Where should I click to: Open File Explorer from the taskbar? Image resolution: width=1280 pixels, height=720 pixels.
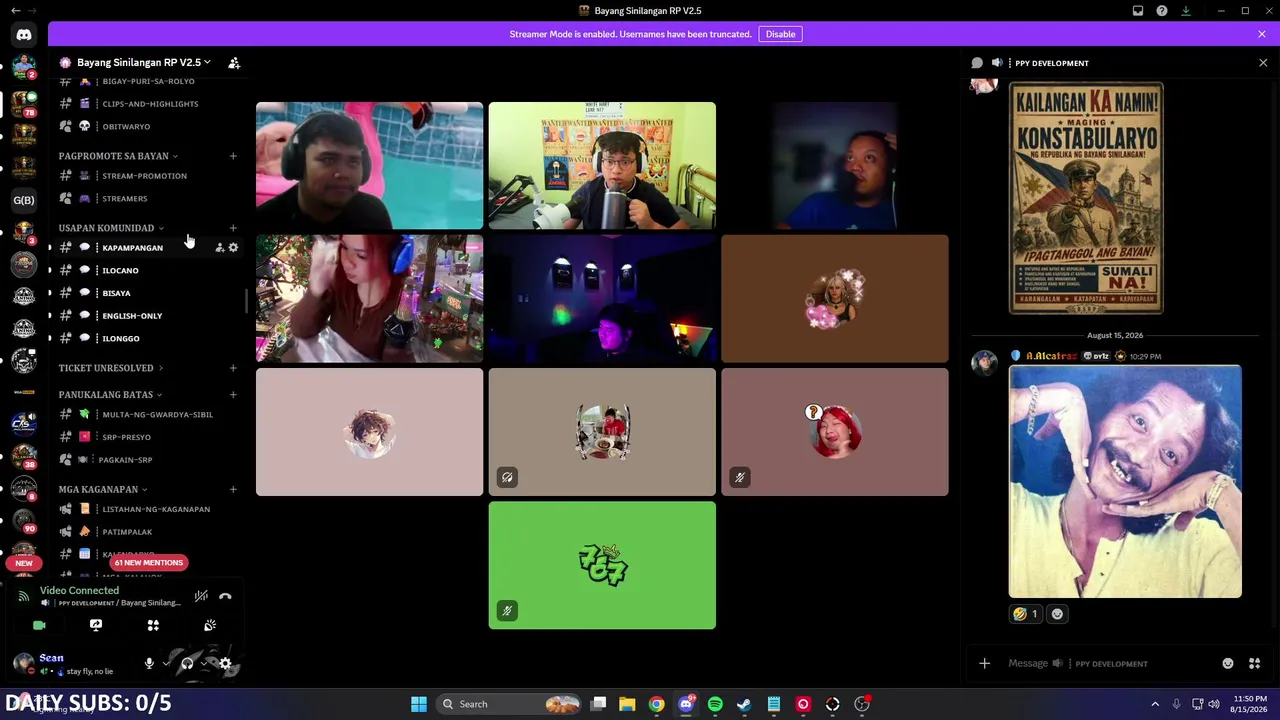(x=627, y=704)
